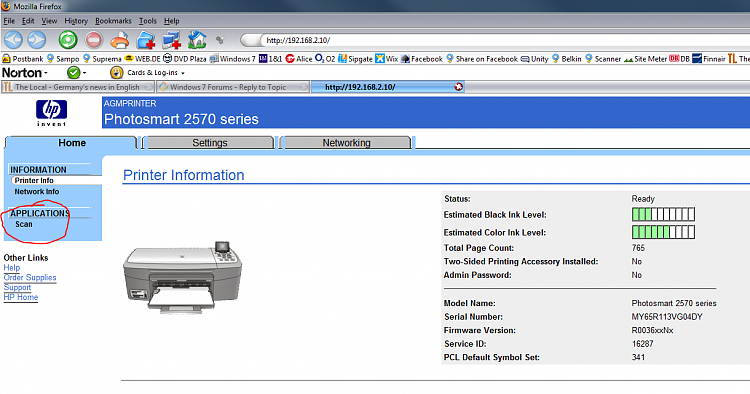Open new window icon with monitors
750x394 pixels.
pos(171,40)
